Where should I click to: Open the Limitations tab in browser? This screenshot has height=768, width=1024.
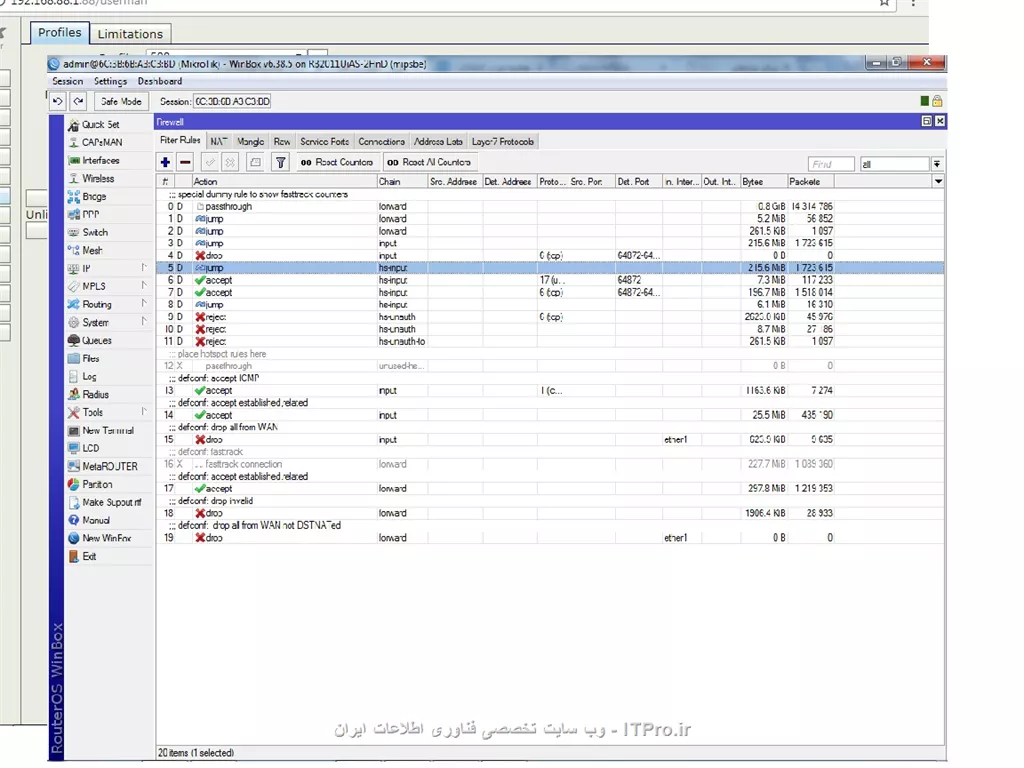click(130, 34)
